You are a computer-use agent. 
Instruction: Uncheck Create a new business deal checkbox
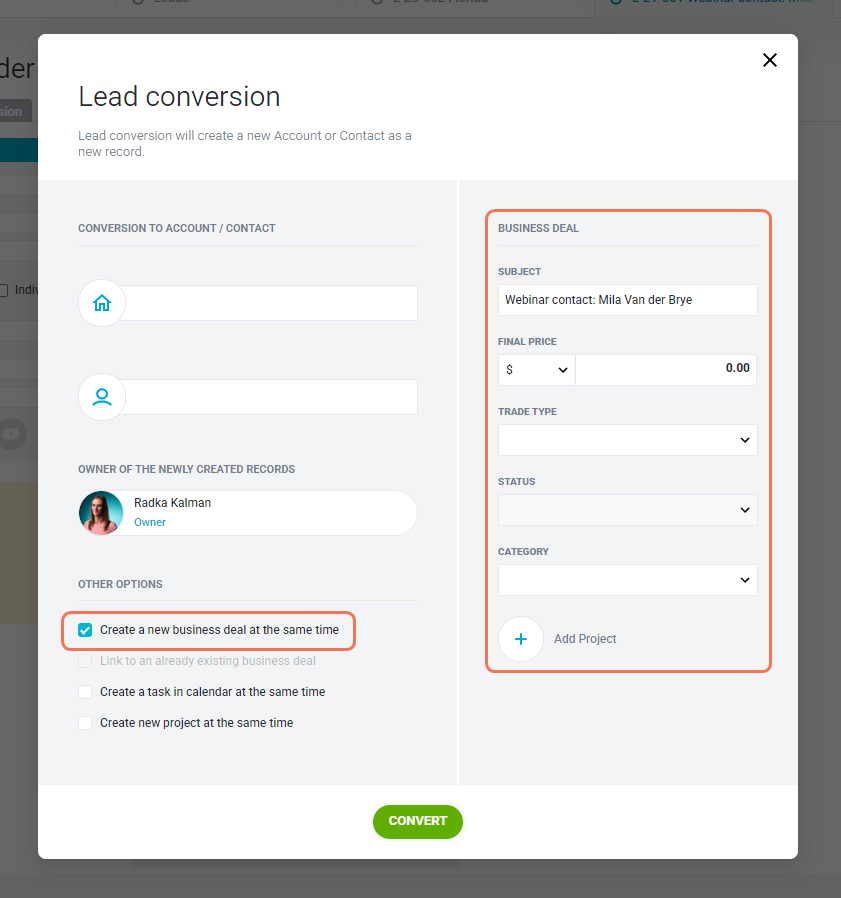[x=85, y=630]
